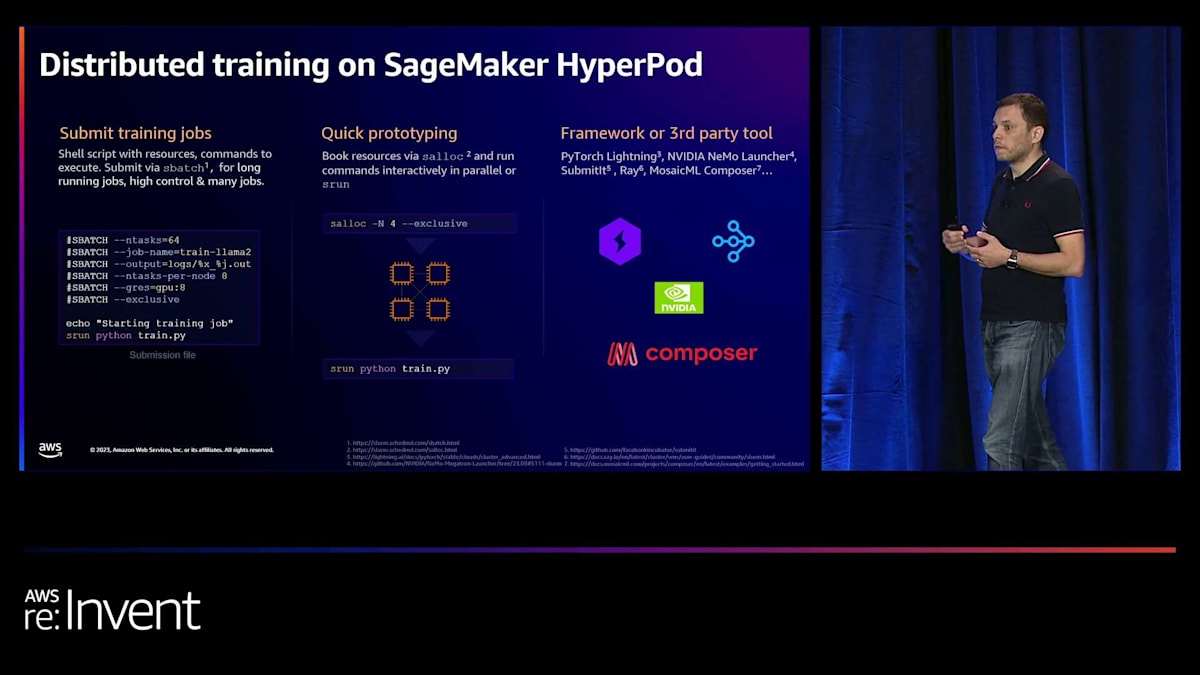Click the AWS logo on the slide footer

[x=50, y=449]
